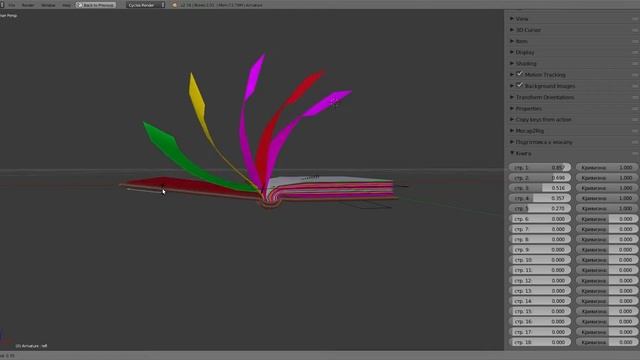
Task: Click the стр. 7 slider
Action: pos(540,229)
